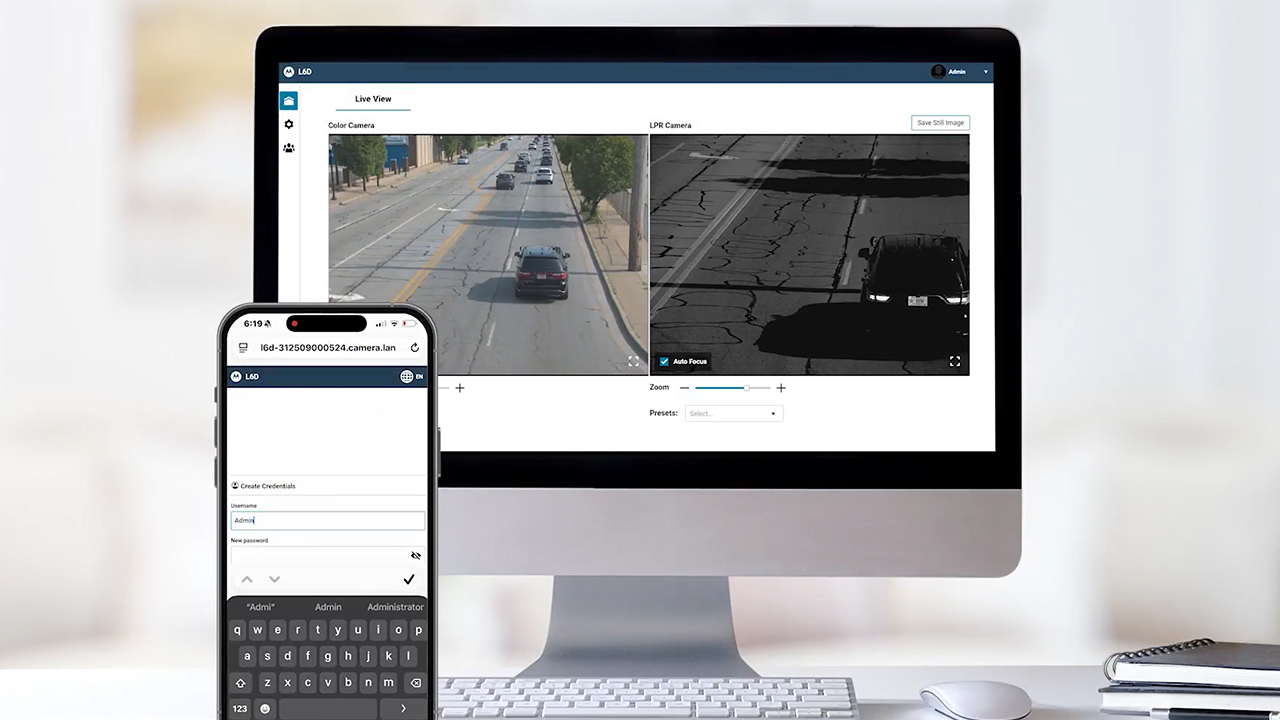
Task: Click the LPR zoom plus icon
Action: (781, 388)
